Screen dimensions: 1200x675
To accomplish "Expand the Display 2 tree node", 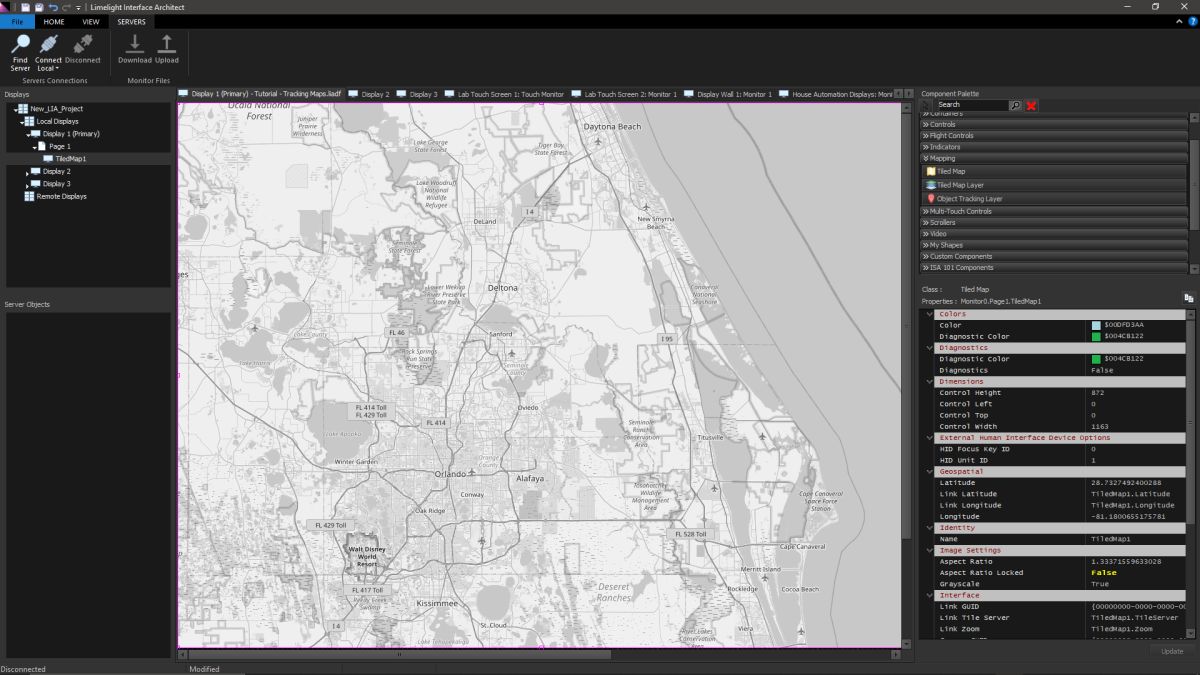I will (28, 172).
